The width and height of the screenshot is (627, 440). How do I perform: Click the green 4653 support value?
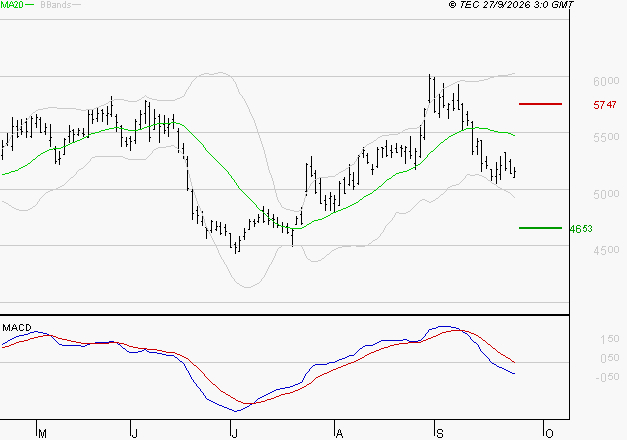pyautogui.click(x=581, y=229)
